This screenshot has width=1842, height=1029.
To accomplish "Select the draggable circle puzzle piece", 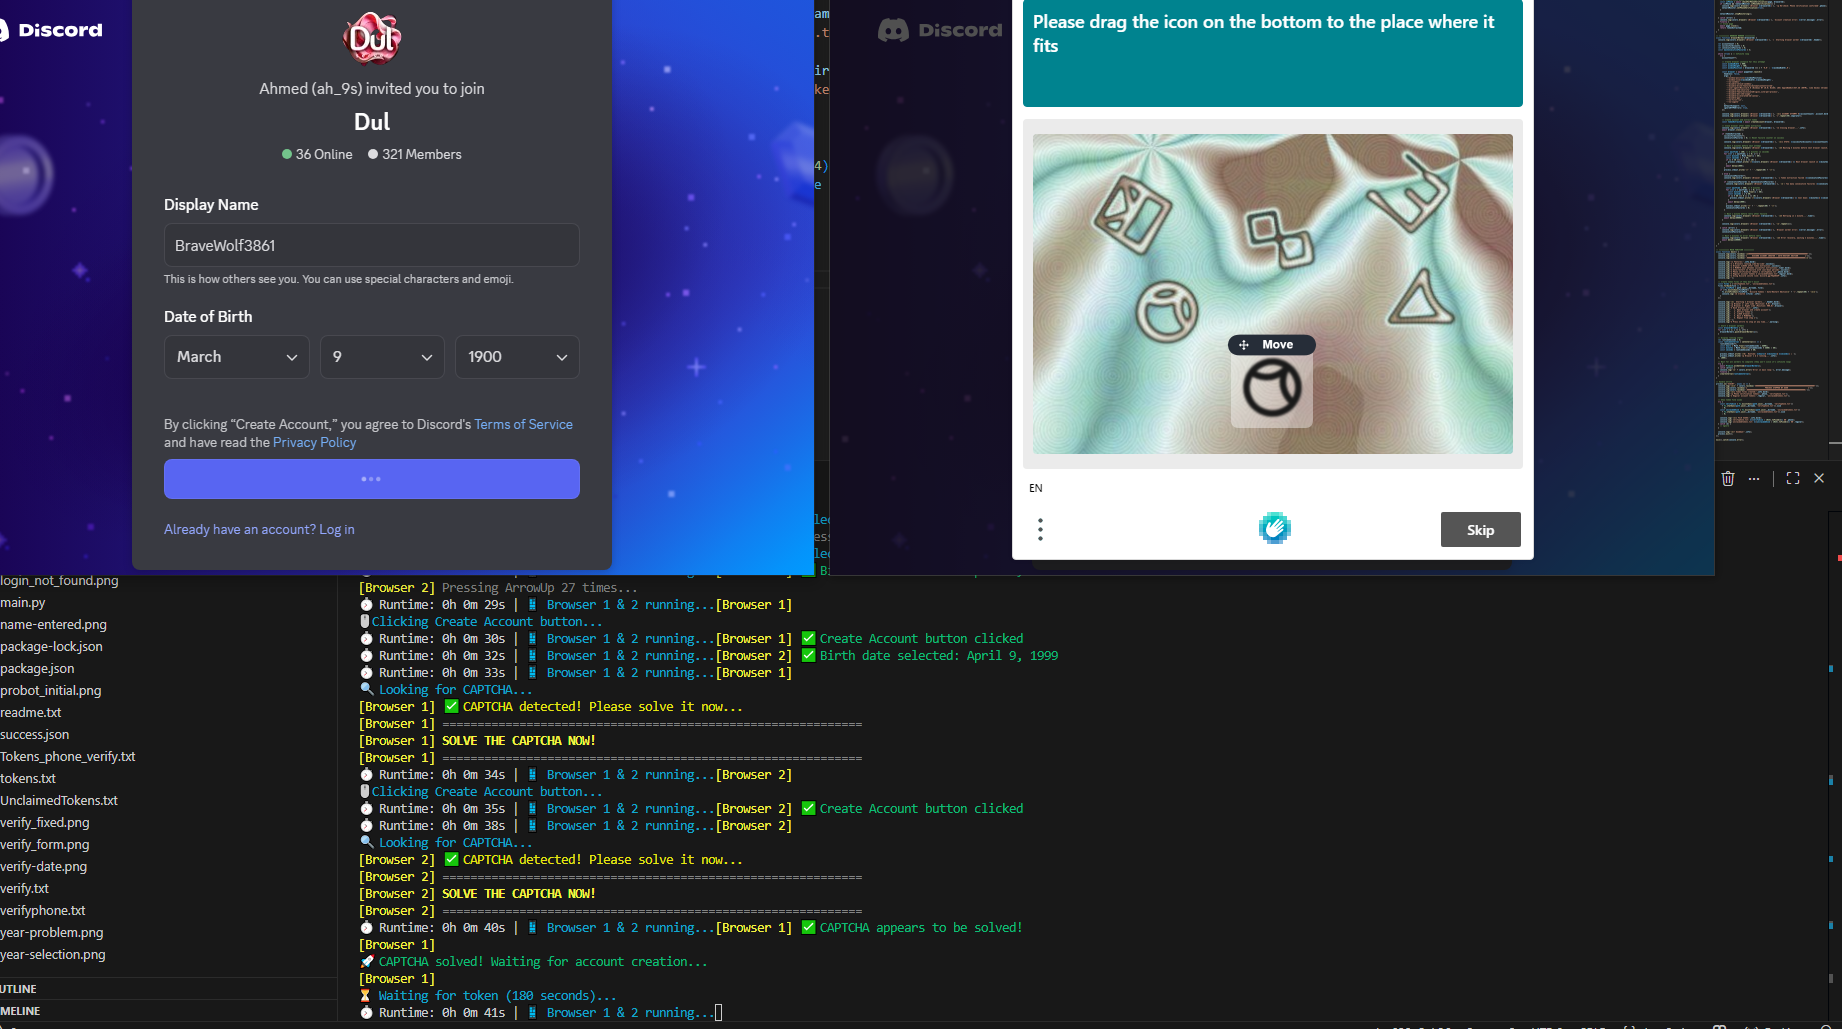I will [1272, 389].
